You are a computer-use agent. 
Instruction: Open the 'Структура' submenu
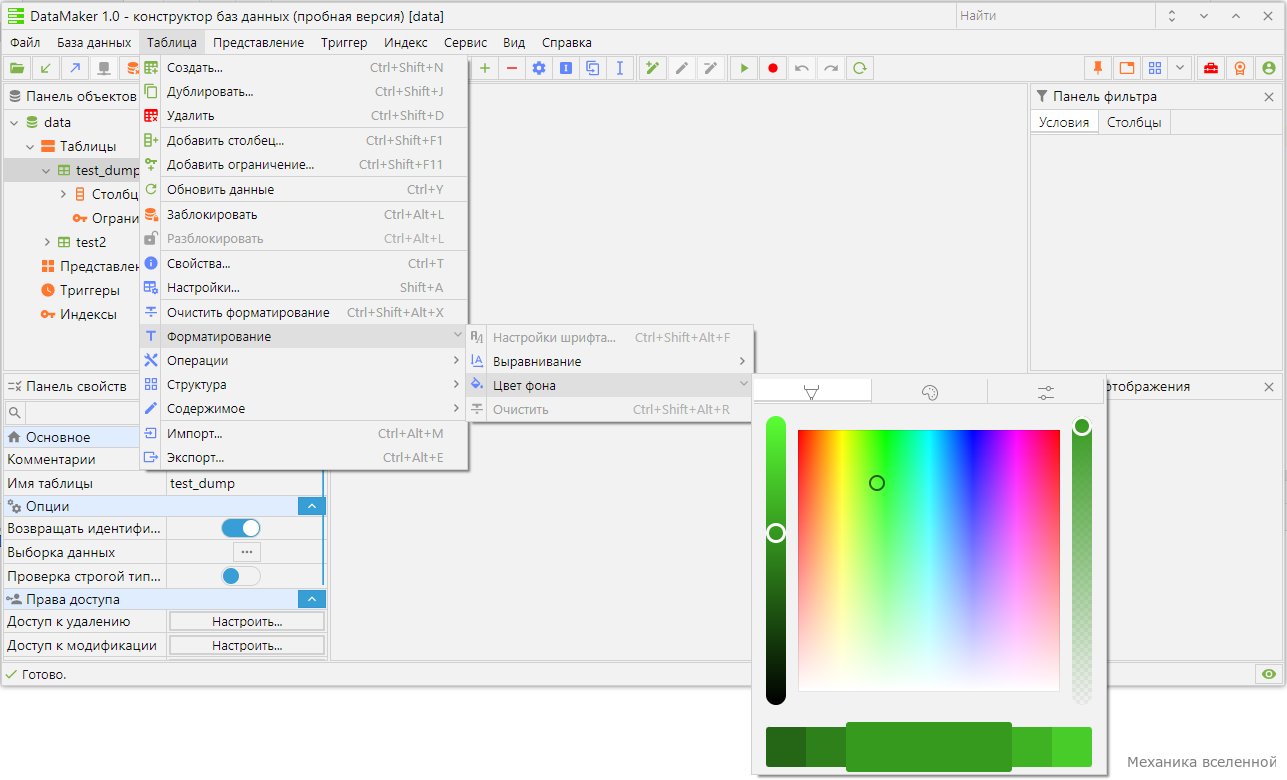(x=303, y=384)
